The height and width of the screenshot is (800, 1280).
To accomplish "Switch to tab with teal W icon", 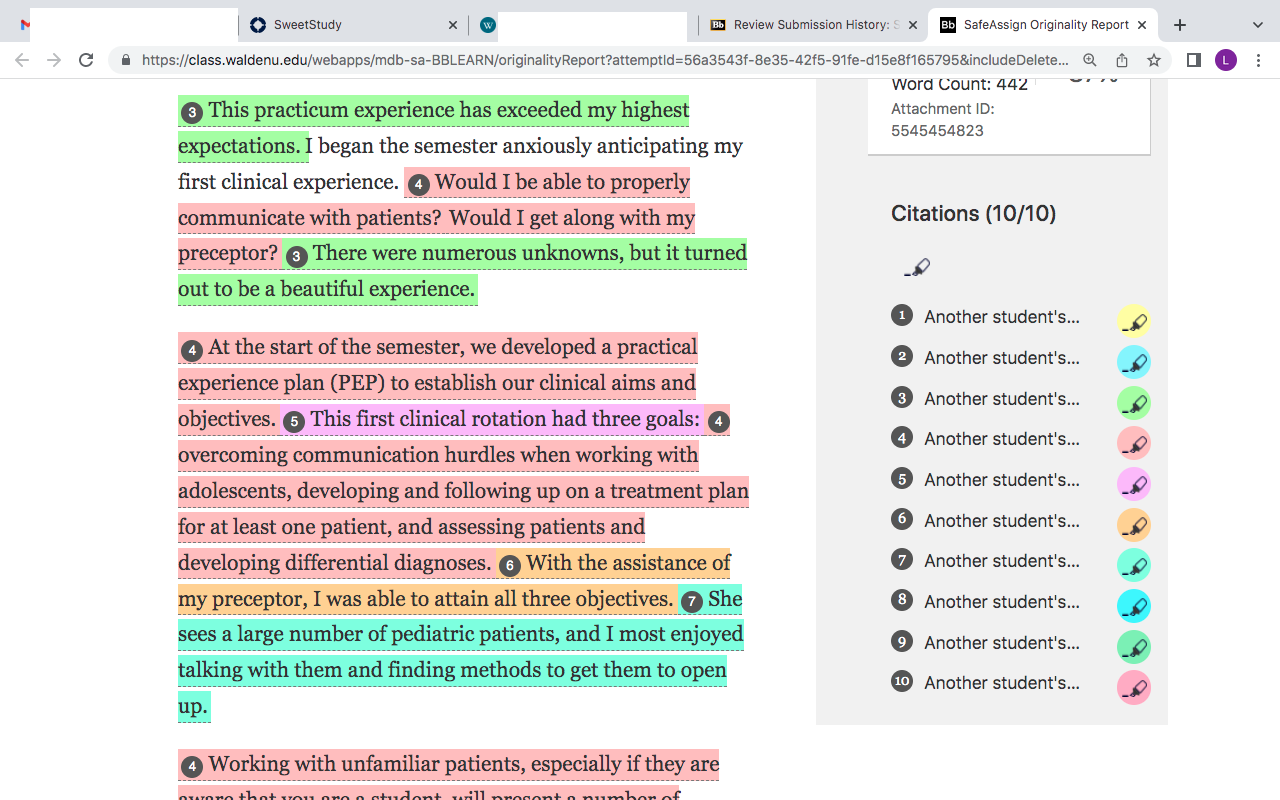I will [488, 25].
